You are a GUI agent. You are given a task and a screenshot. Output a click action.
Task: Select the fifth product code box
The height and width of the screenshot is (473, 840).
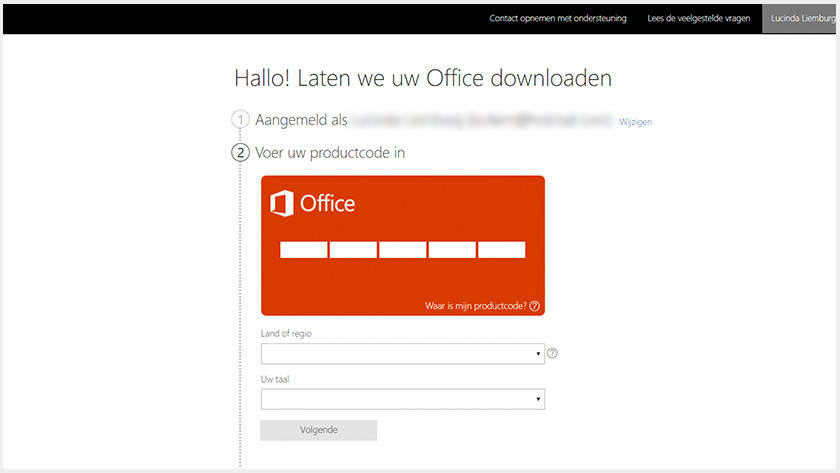[502, 250]
